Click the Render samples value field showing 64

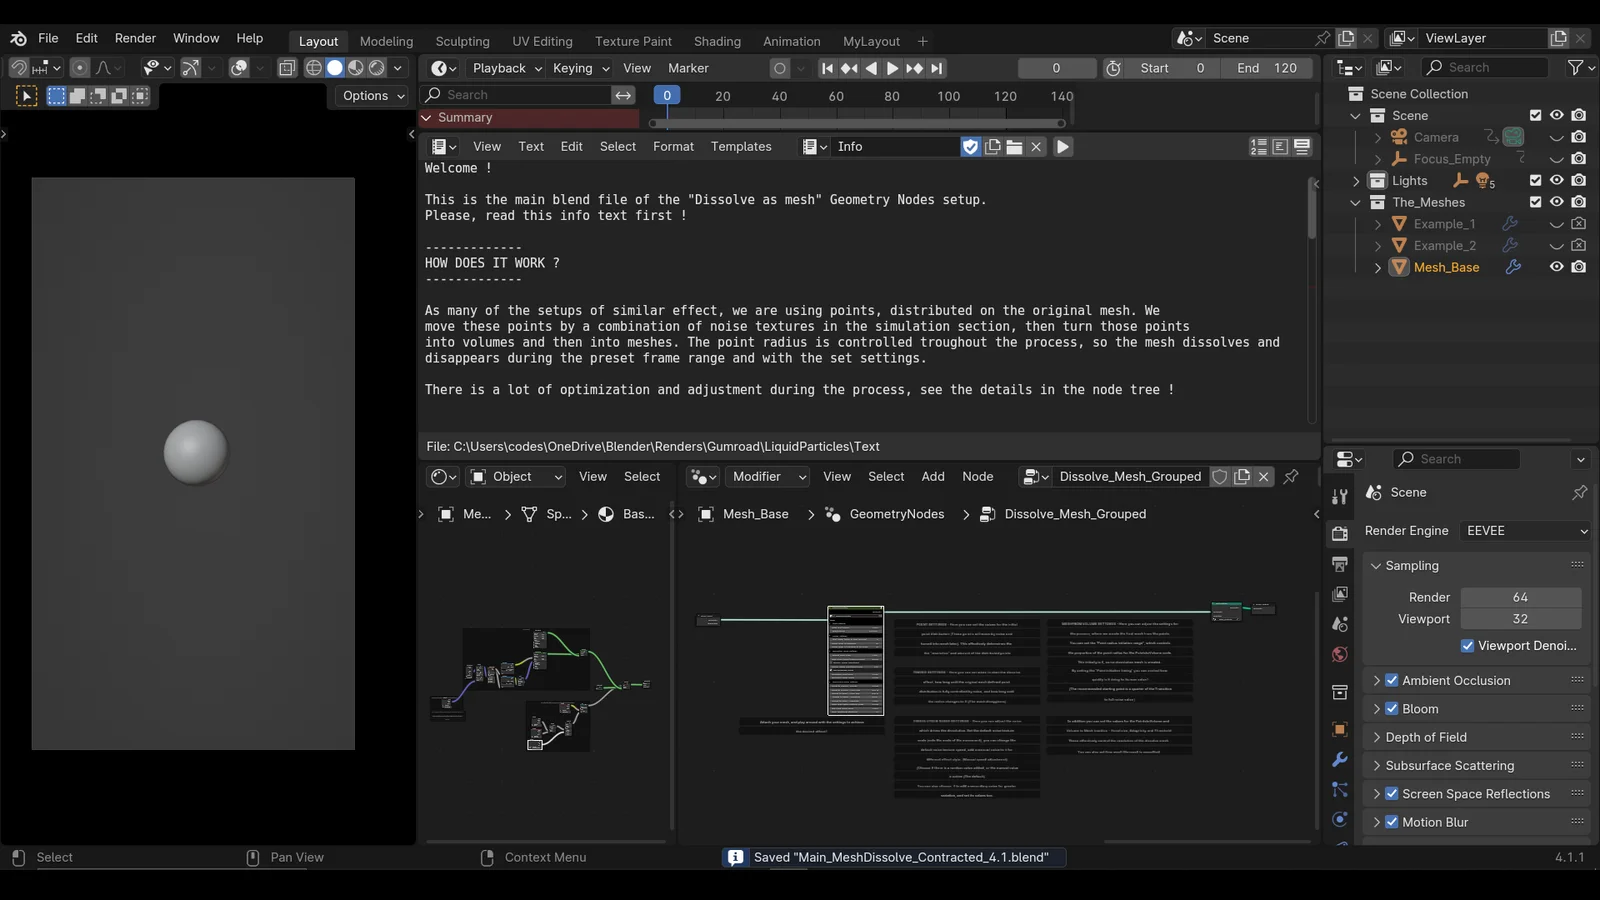(1520, 596)
